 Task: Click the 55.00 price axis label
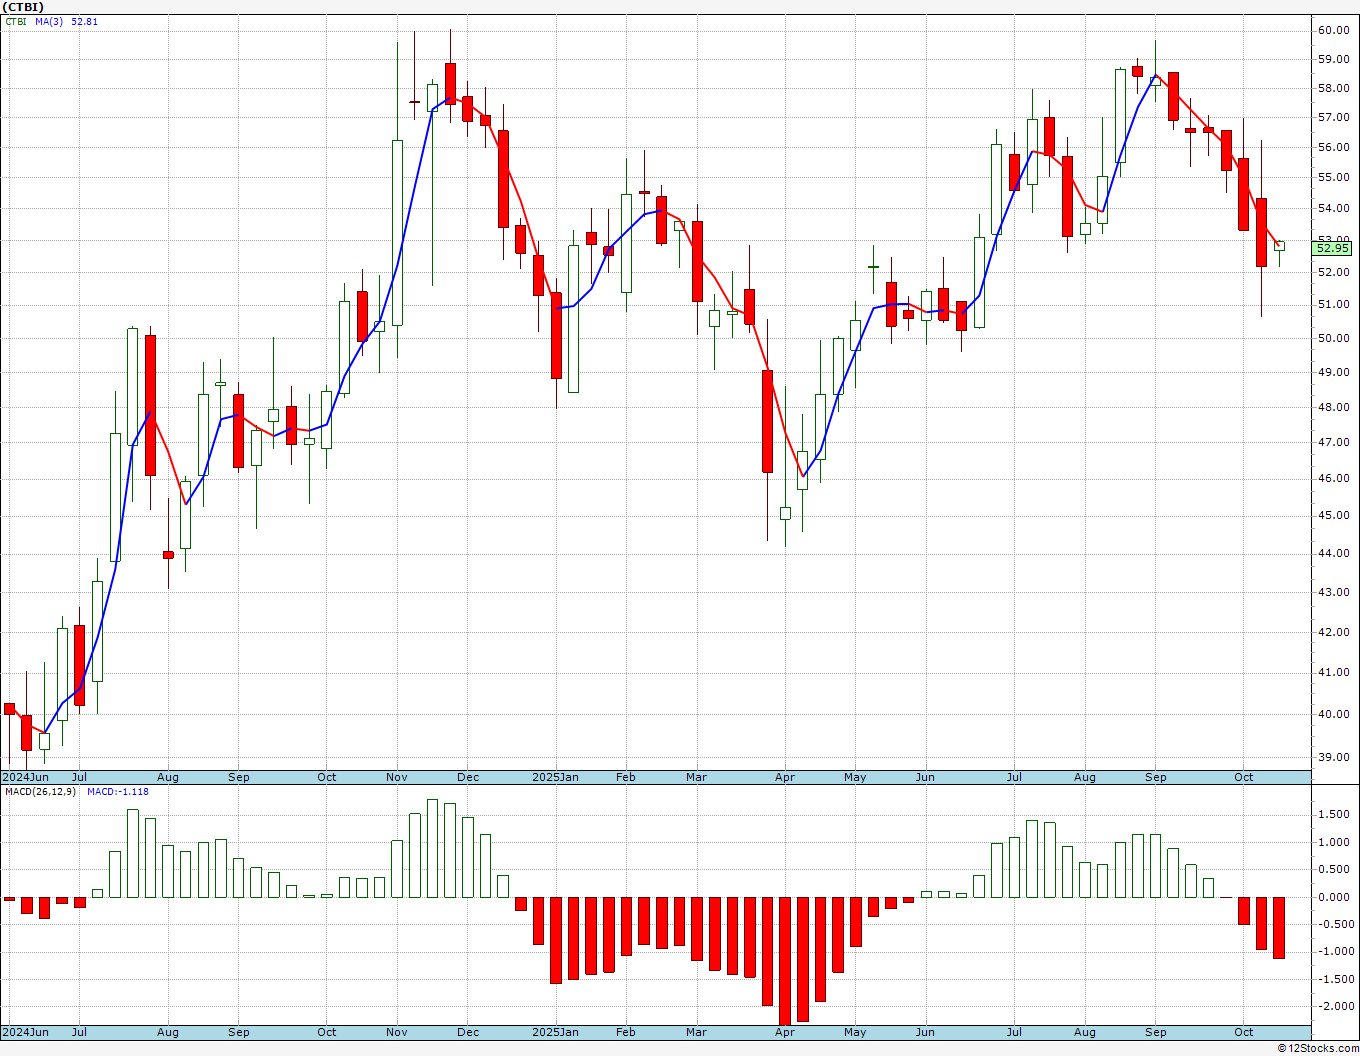click(1334, 177)
